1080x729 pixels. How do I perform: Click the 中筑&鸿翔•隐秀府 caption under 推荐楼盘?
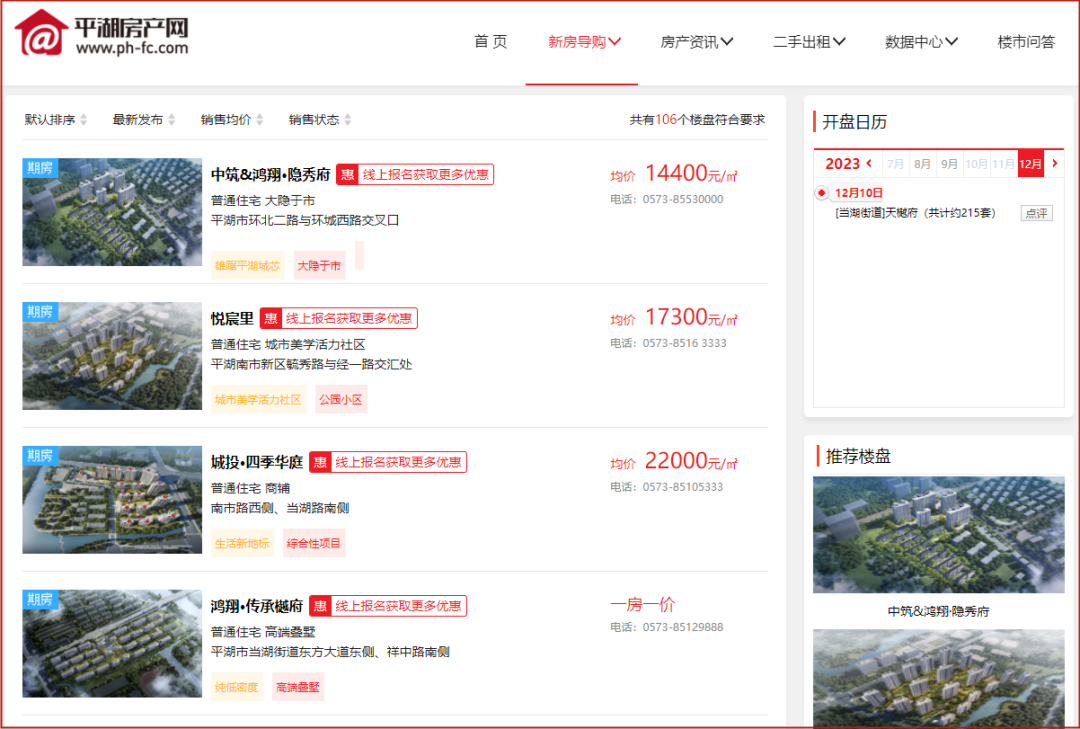tap(938, 611)
